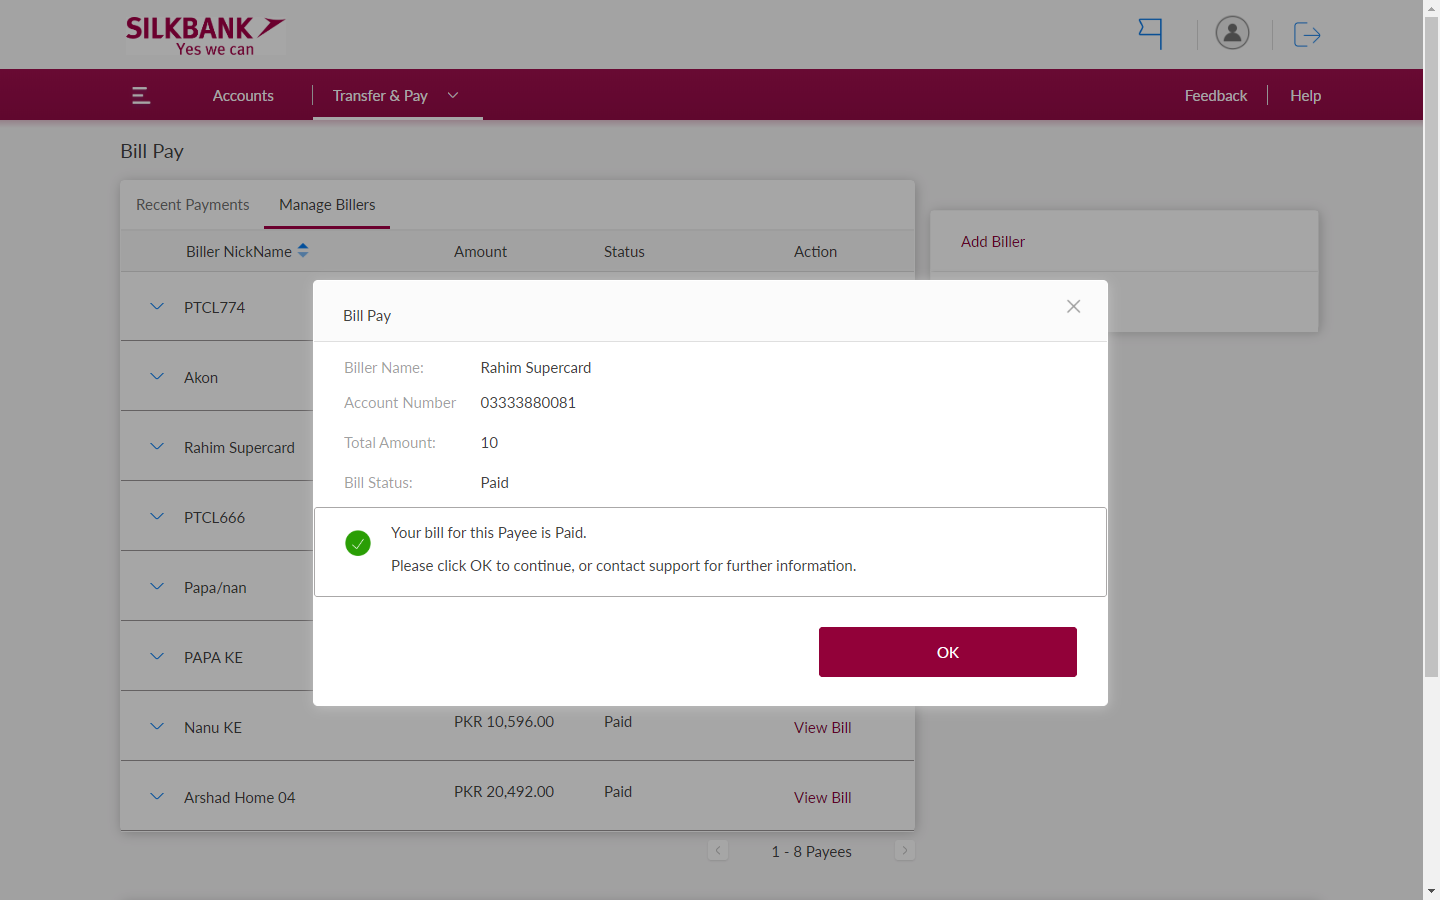Select the Manage Billers tab
This screenshot has width=1440, height=900.
pyautogui.click(x=327, y=205)
